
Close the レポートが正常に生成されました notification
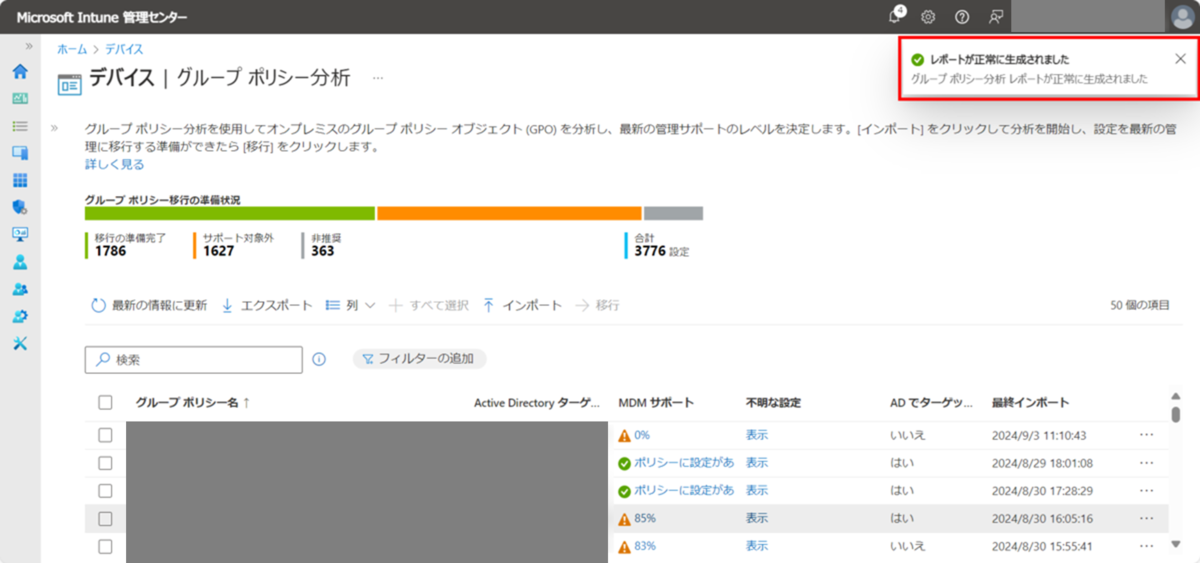coord(1180,59)
